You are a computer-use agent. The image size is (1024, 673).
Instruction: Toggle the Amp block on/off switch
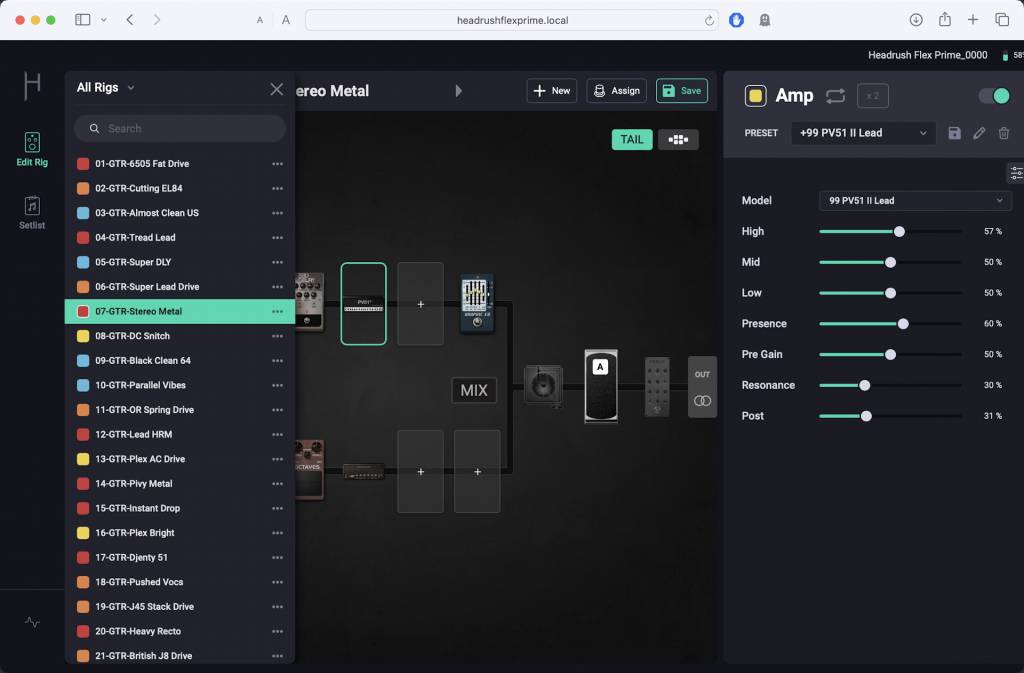pos(994,96)
